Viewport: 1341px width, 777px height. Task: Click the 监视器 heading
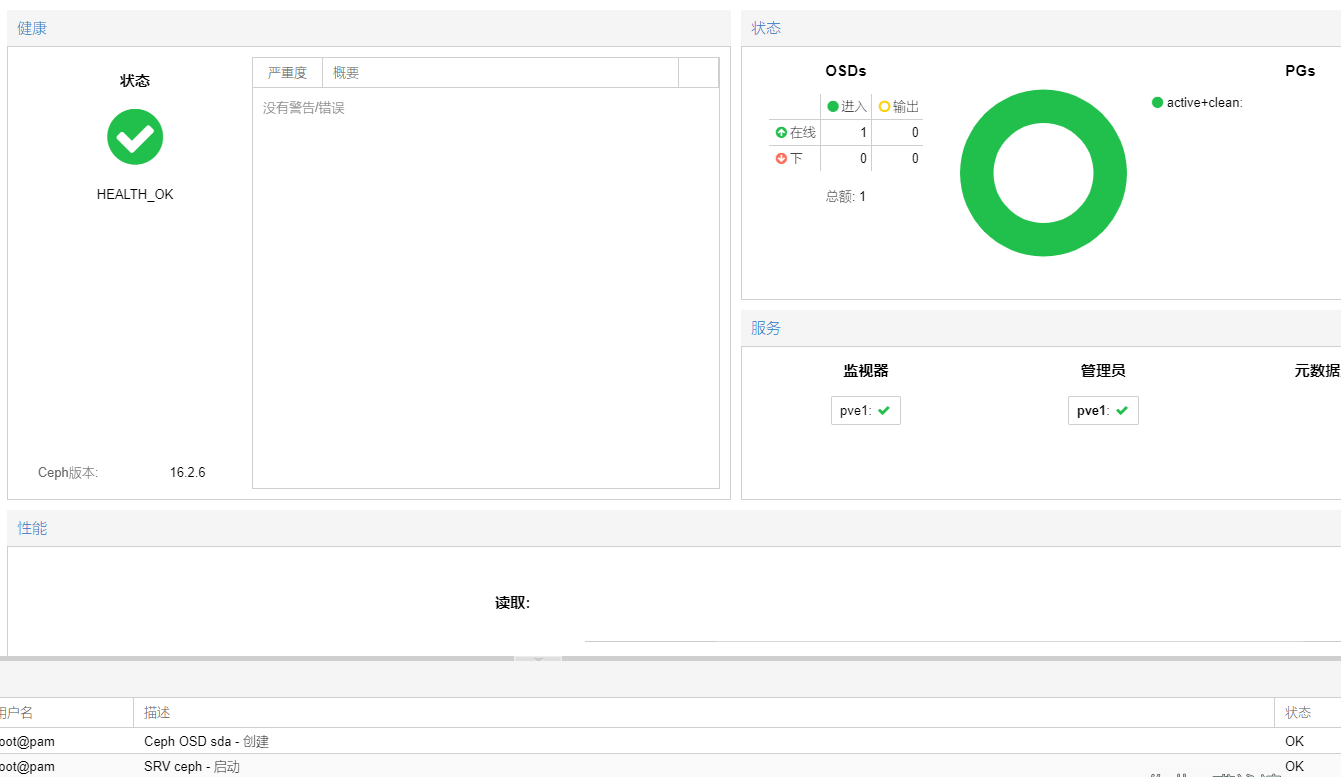[866, 371]
